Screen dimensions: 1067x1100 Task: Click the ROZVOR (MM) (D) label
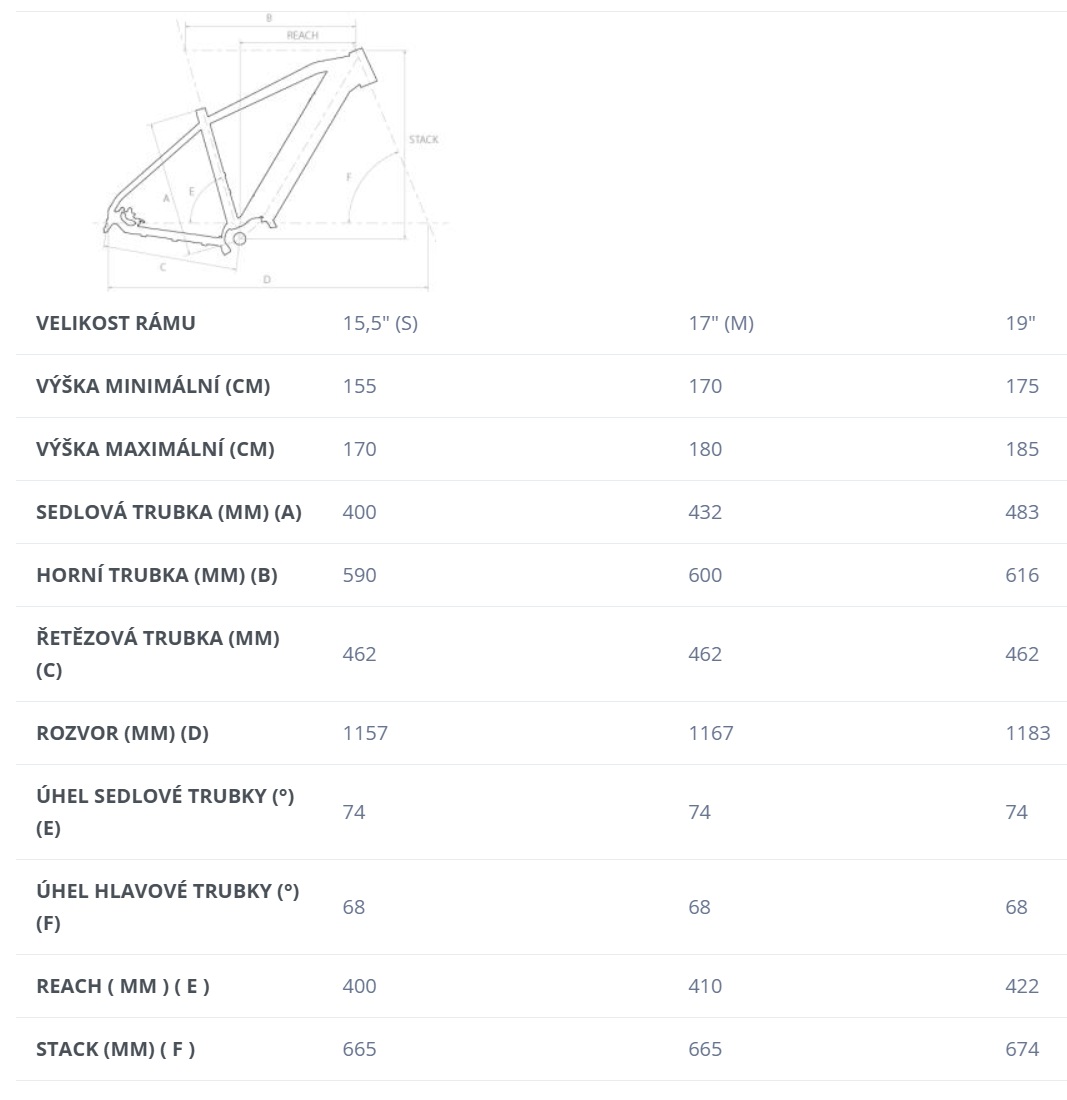tap(123, 733)
